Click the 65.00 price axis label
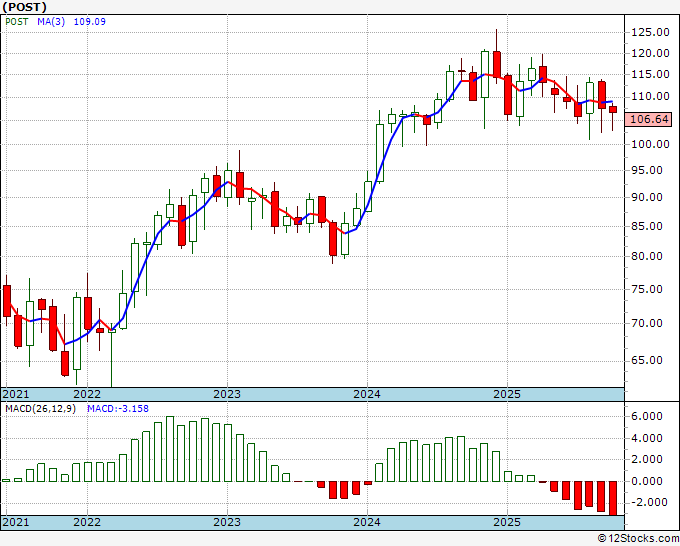The width and height of the screenshot is (680, 546). [x=647, y=360]
